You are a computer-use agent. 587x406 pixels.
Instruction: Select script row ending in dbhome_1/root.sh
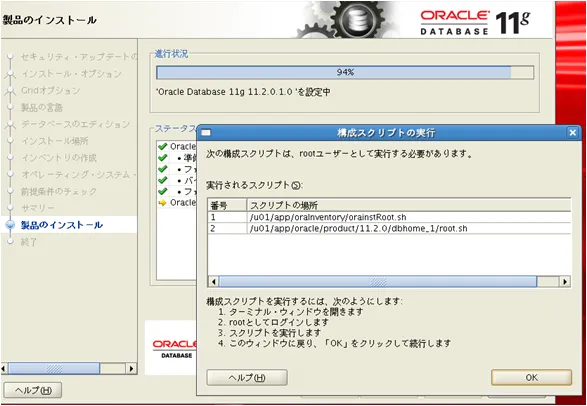click(389, 228)
